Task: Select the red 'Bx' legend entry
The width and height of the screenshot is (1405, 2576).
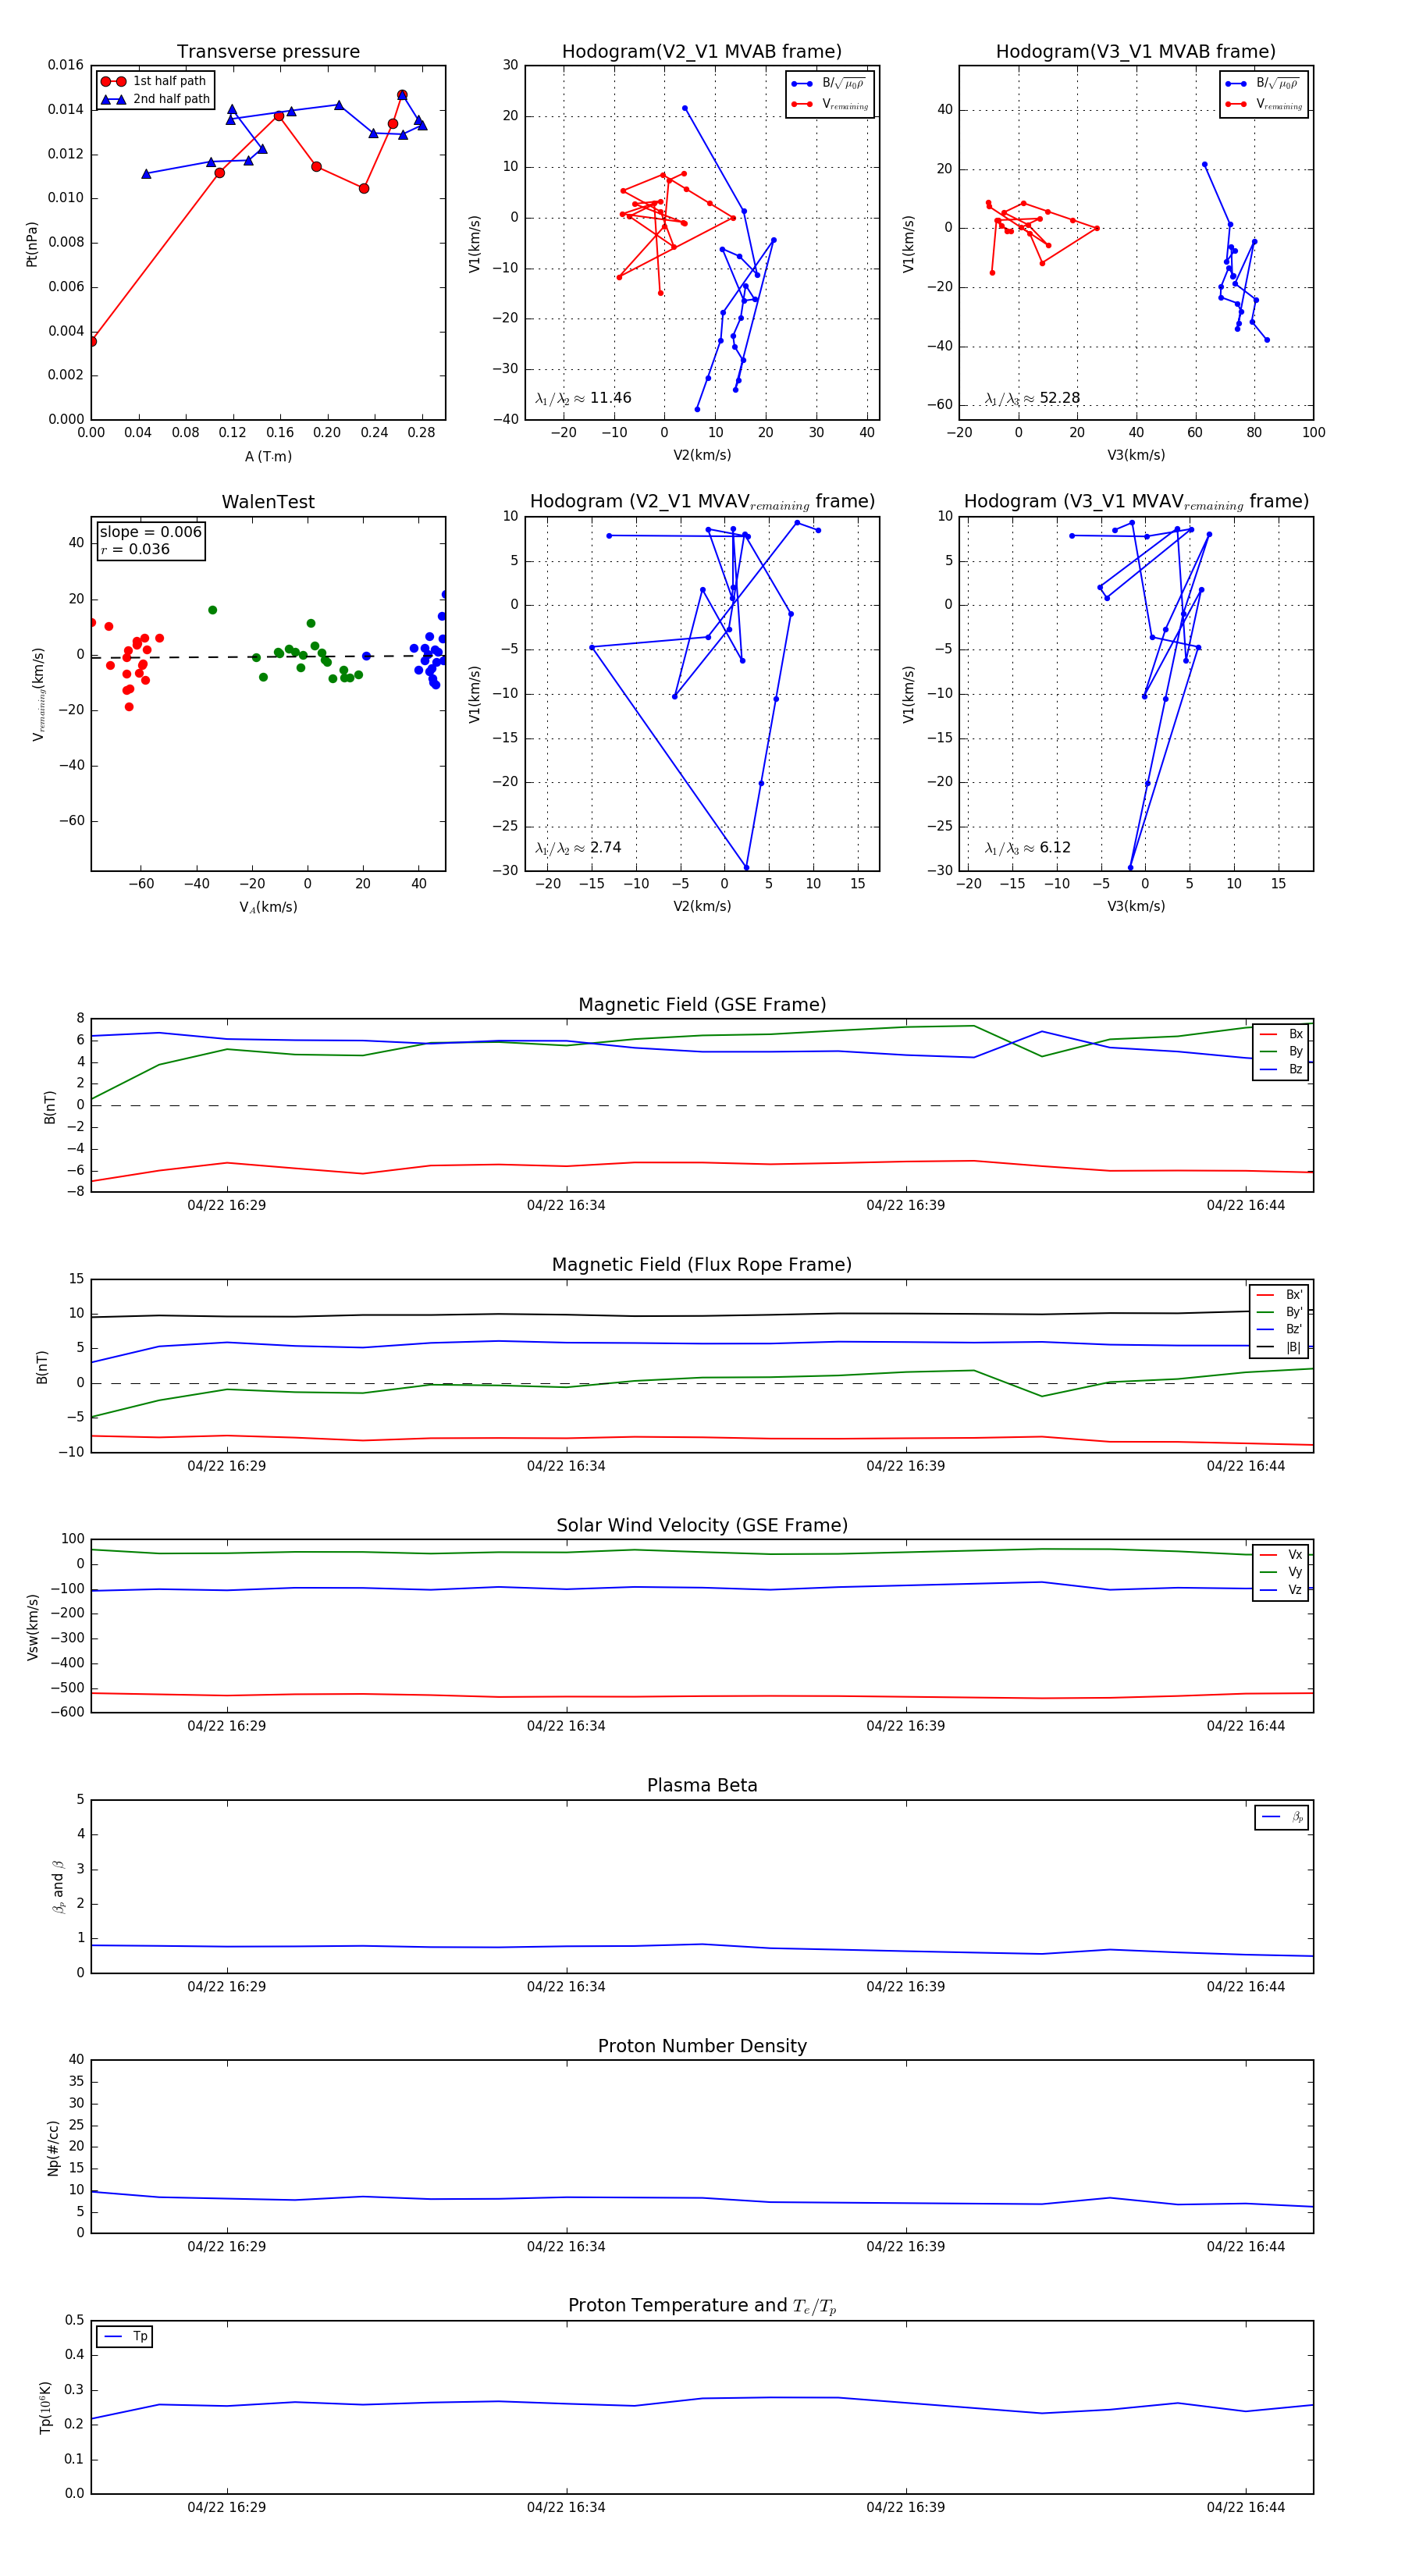Action: tap(1281, 1034)
